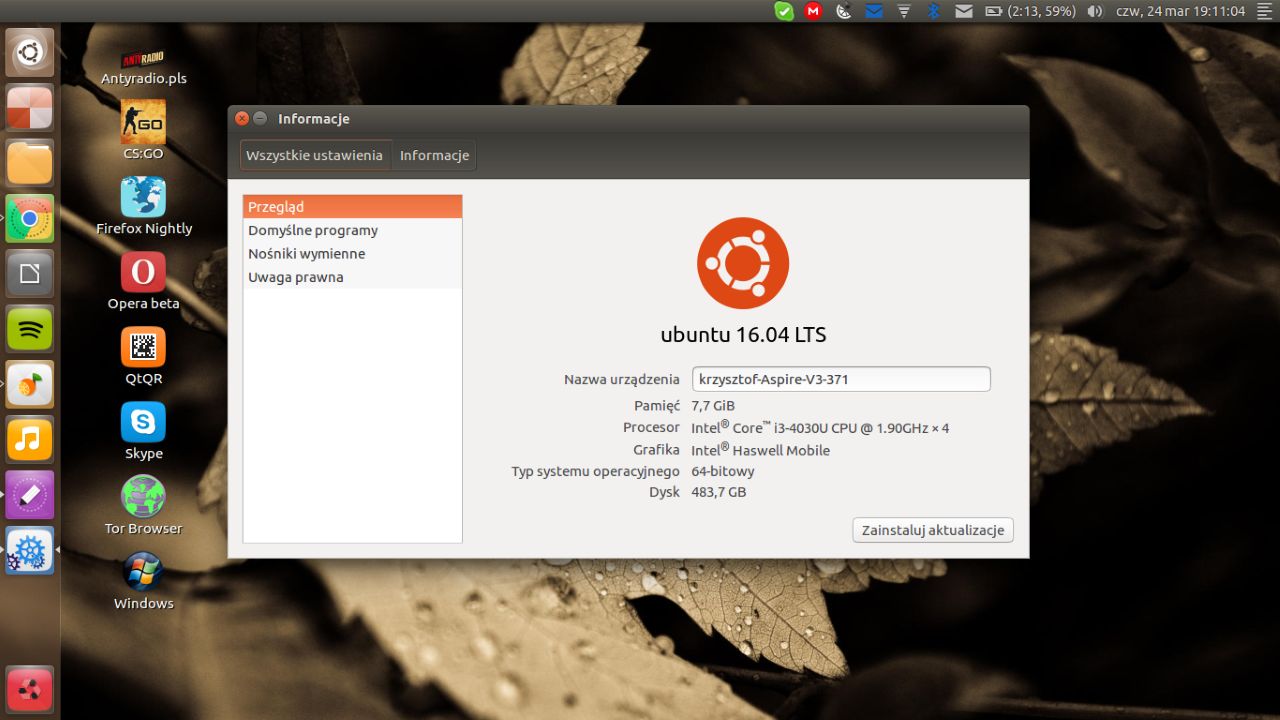This screenshot has height=720, width=1280.
Task: Click the Informacje toolbar button
Action: coord(434,155)
